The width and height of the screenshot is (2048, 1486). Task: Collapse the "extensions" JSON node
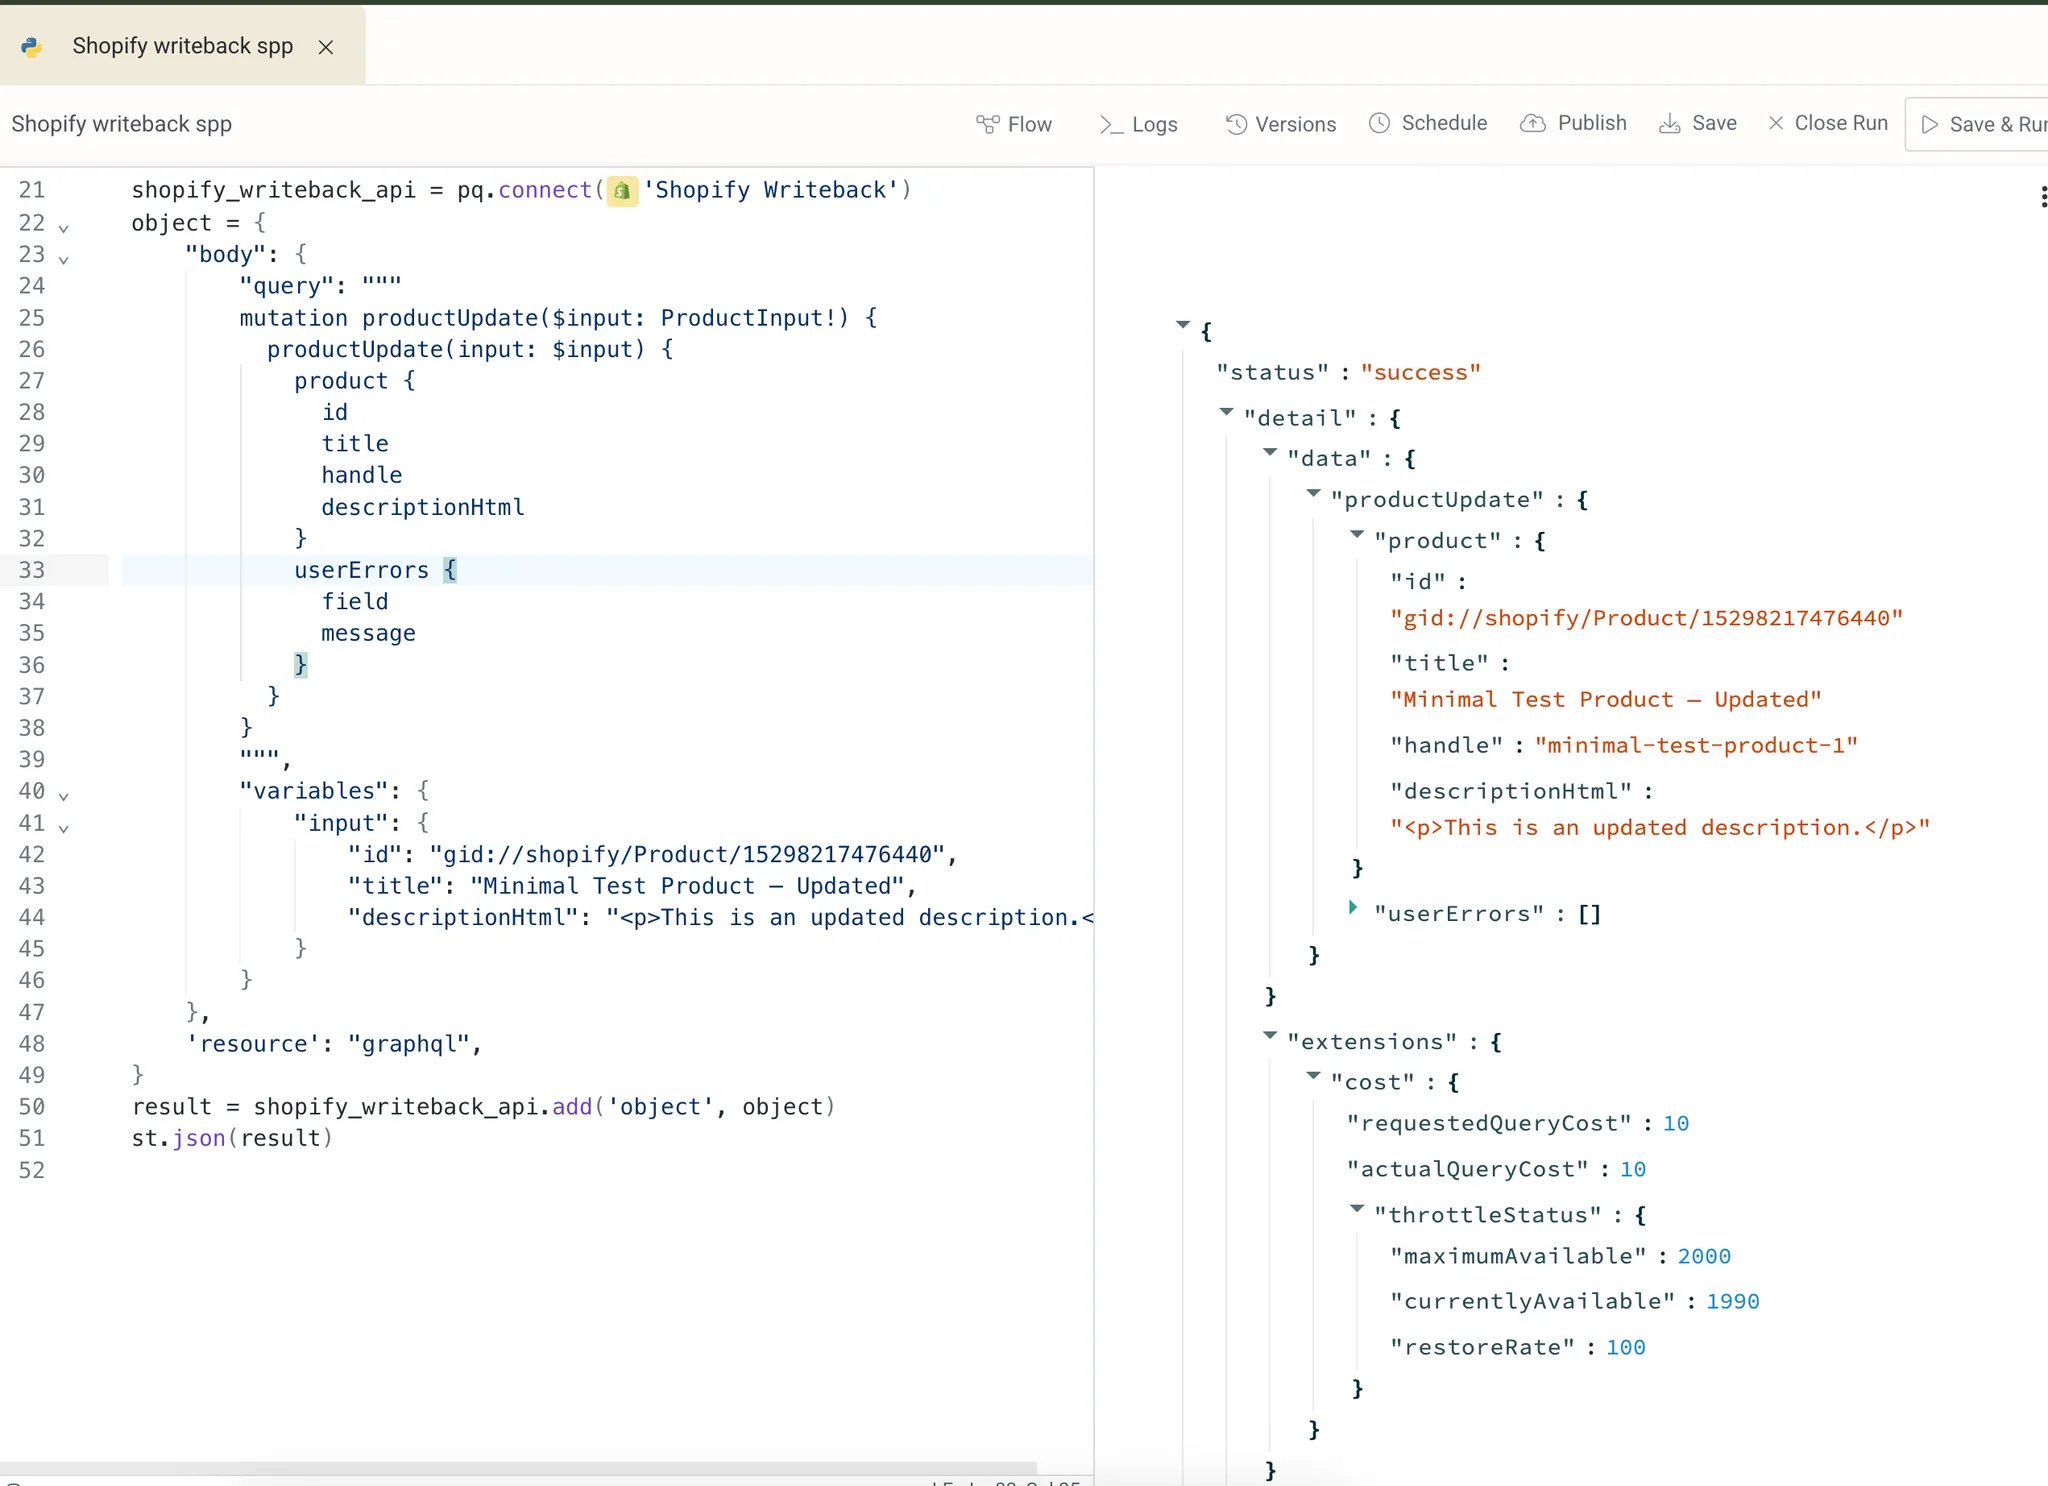pos(1270,1036)
